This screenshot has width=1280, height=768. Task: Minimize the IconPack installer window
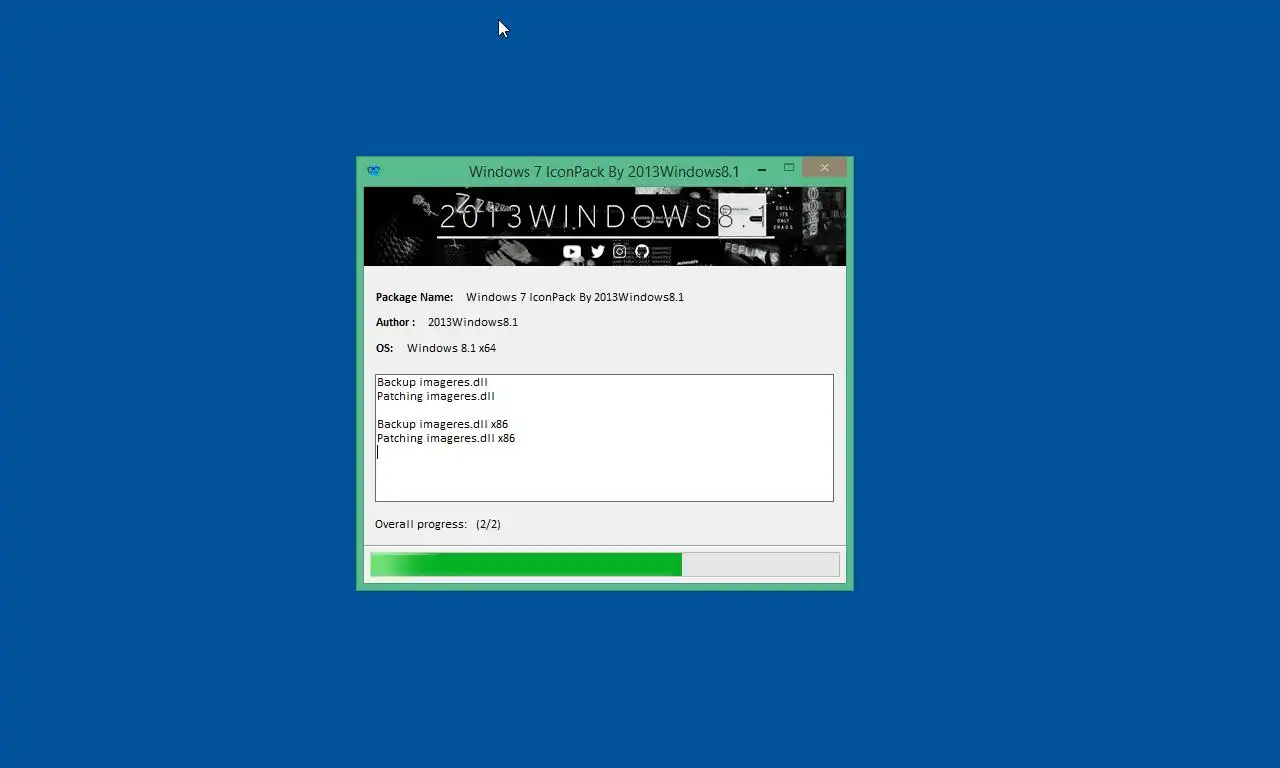[x=763, y=168]
